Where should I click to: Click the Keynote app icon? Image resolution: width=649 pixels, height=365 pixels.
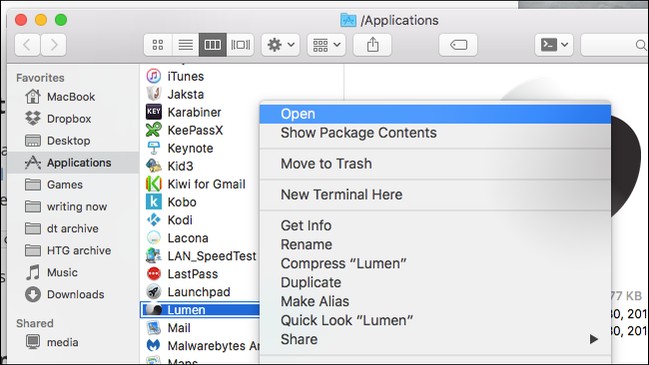tap(154, 148)
